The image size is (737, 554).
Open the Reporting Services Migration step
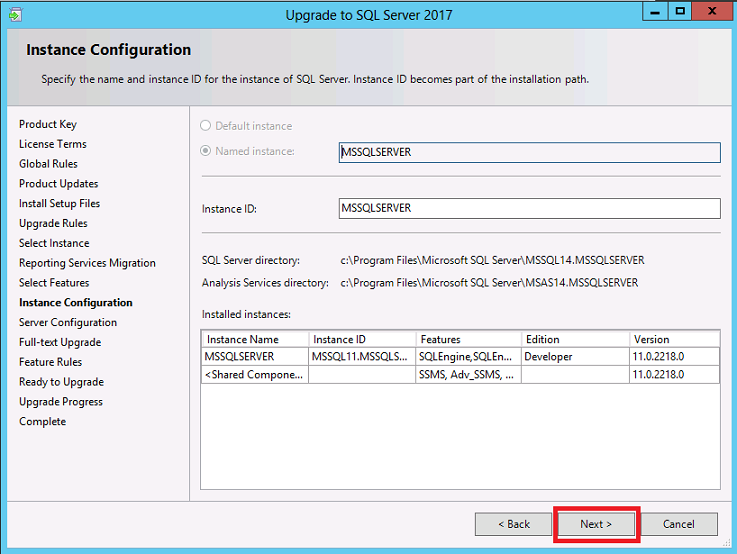(x=87, y=263)
